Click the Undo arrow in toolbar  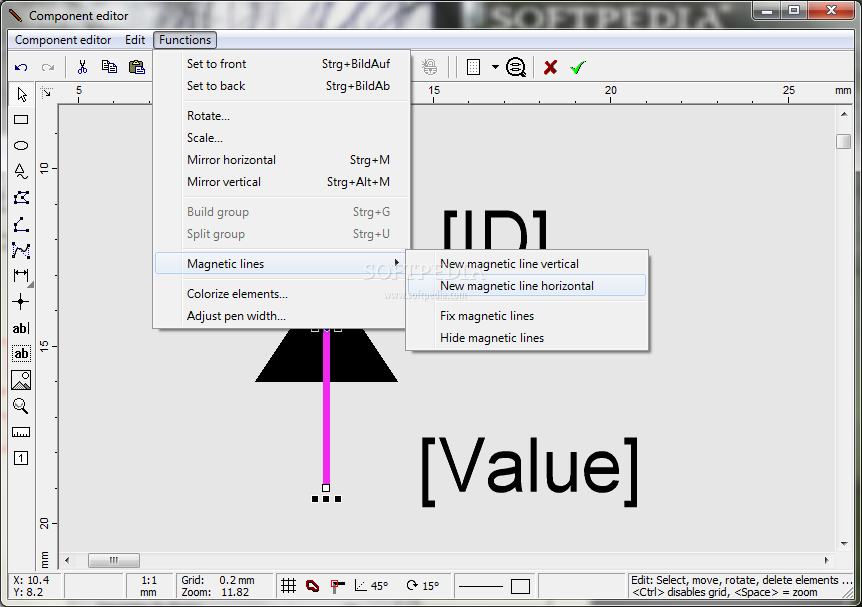(x=21, y=67)
